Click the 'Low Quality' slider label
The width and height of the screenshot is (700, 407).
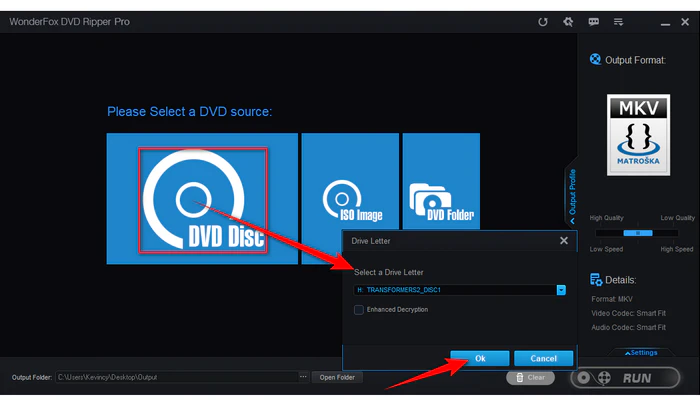678,218
